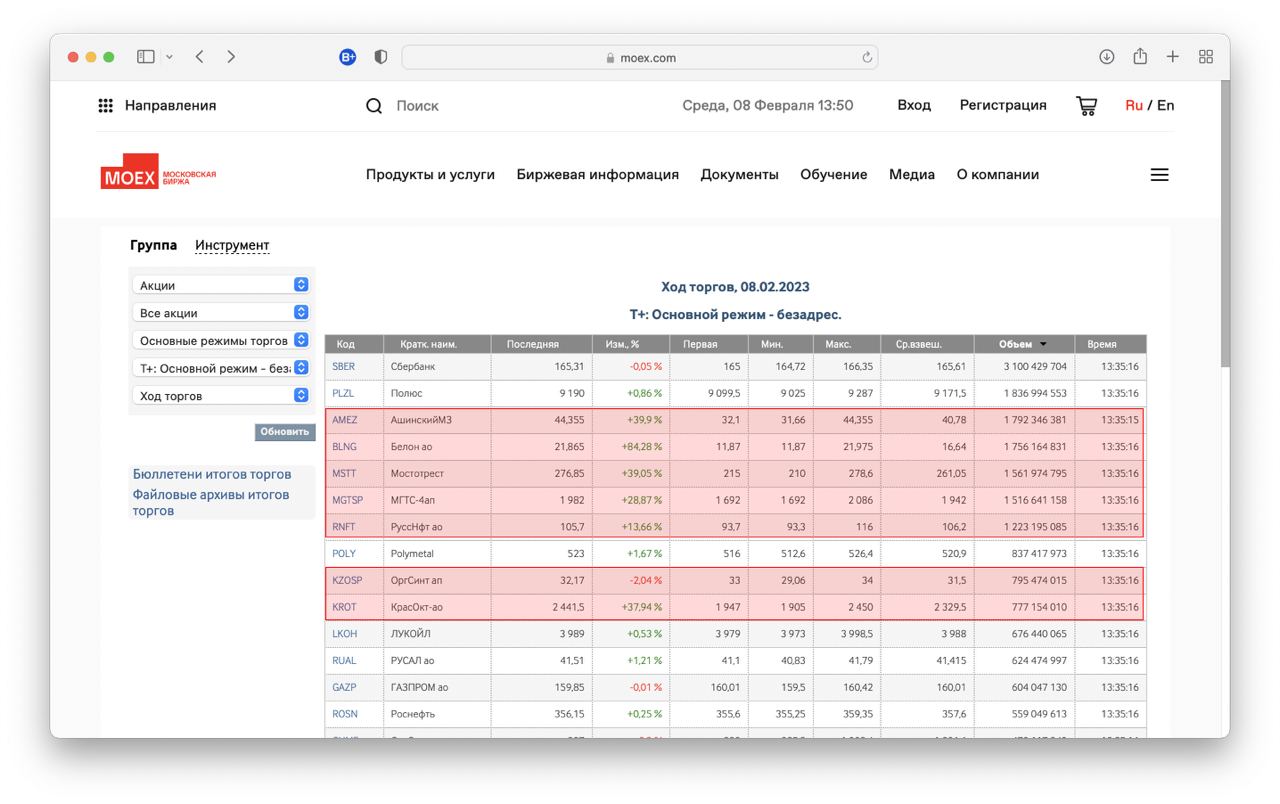Open the privacy shield icon
Image resolution: width=1280 pixels, height=804 pixels.
pyautogui.click(x=381, y=57)
